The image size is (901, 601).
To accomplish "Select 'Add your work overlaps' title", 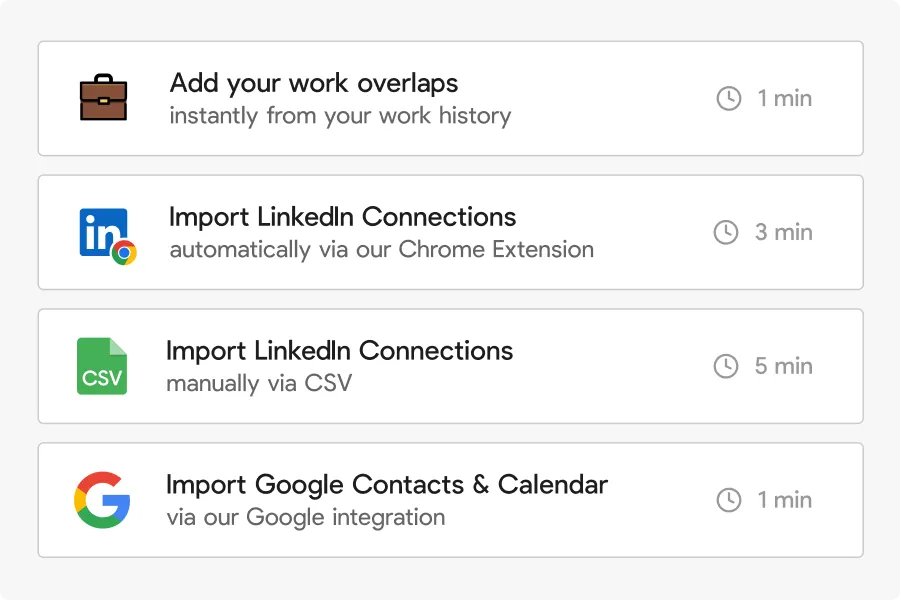I will coord(314,83).
